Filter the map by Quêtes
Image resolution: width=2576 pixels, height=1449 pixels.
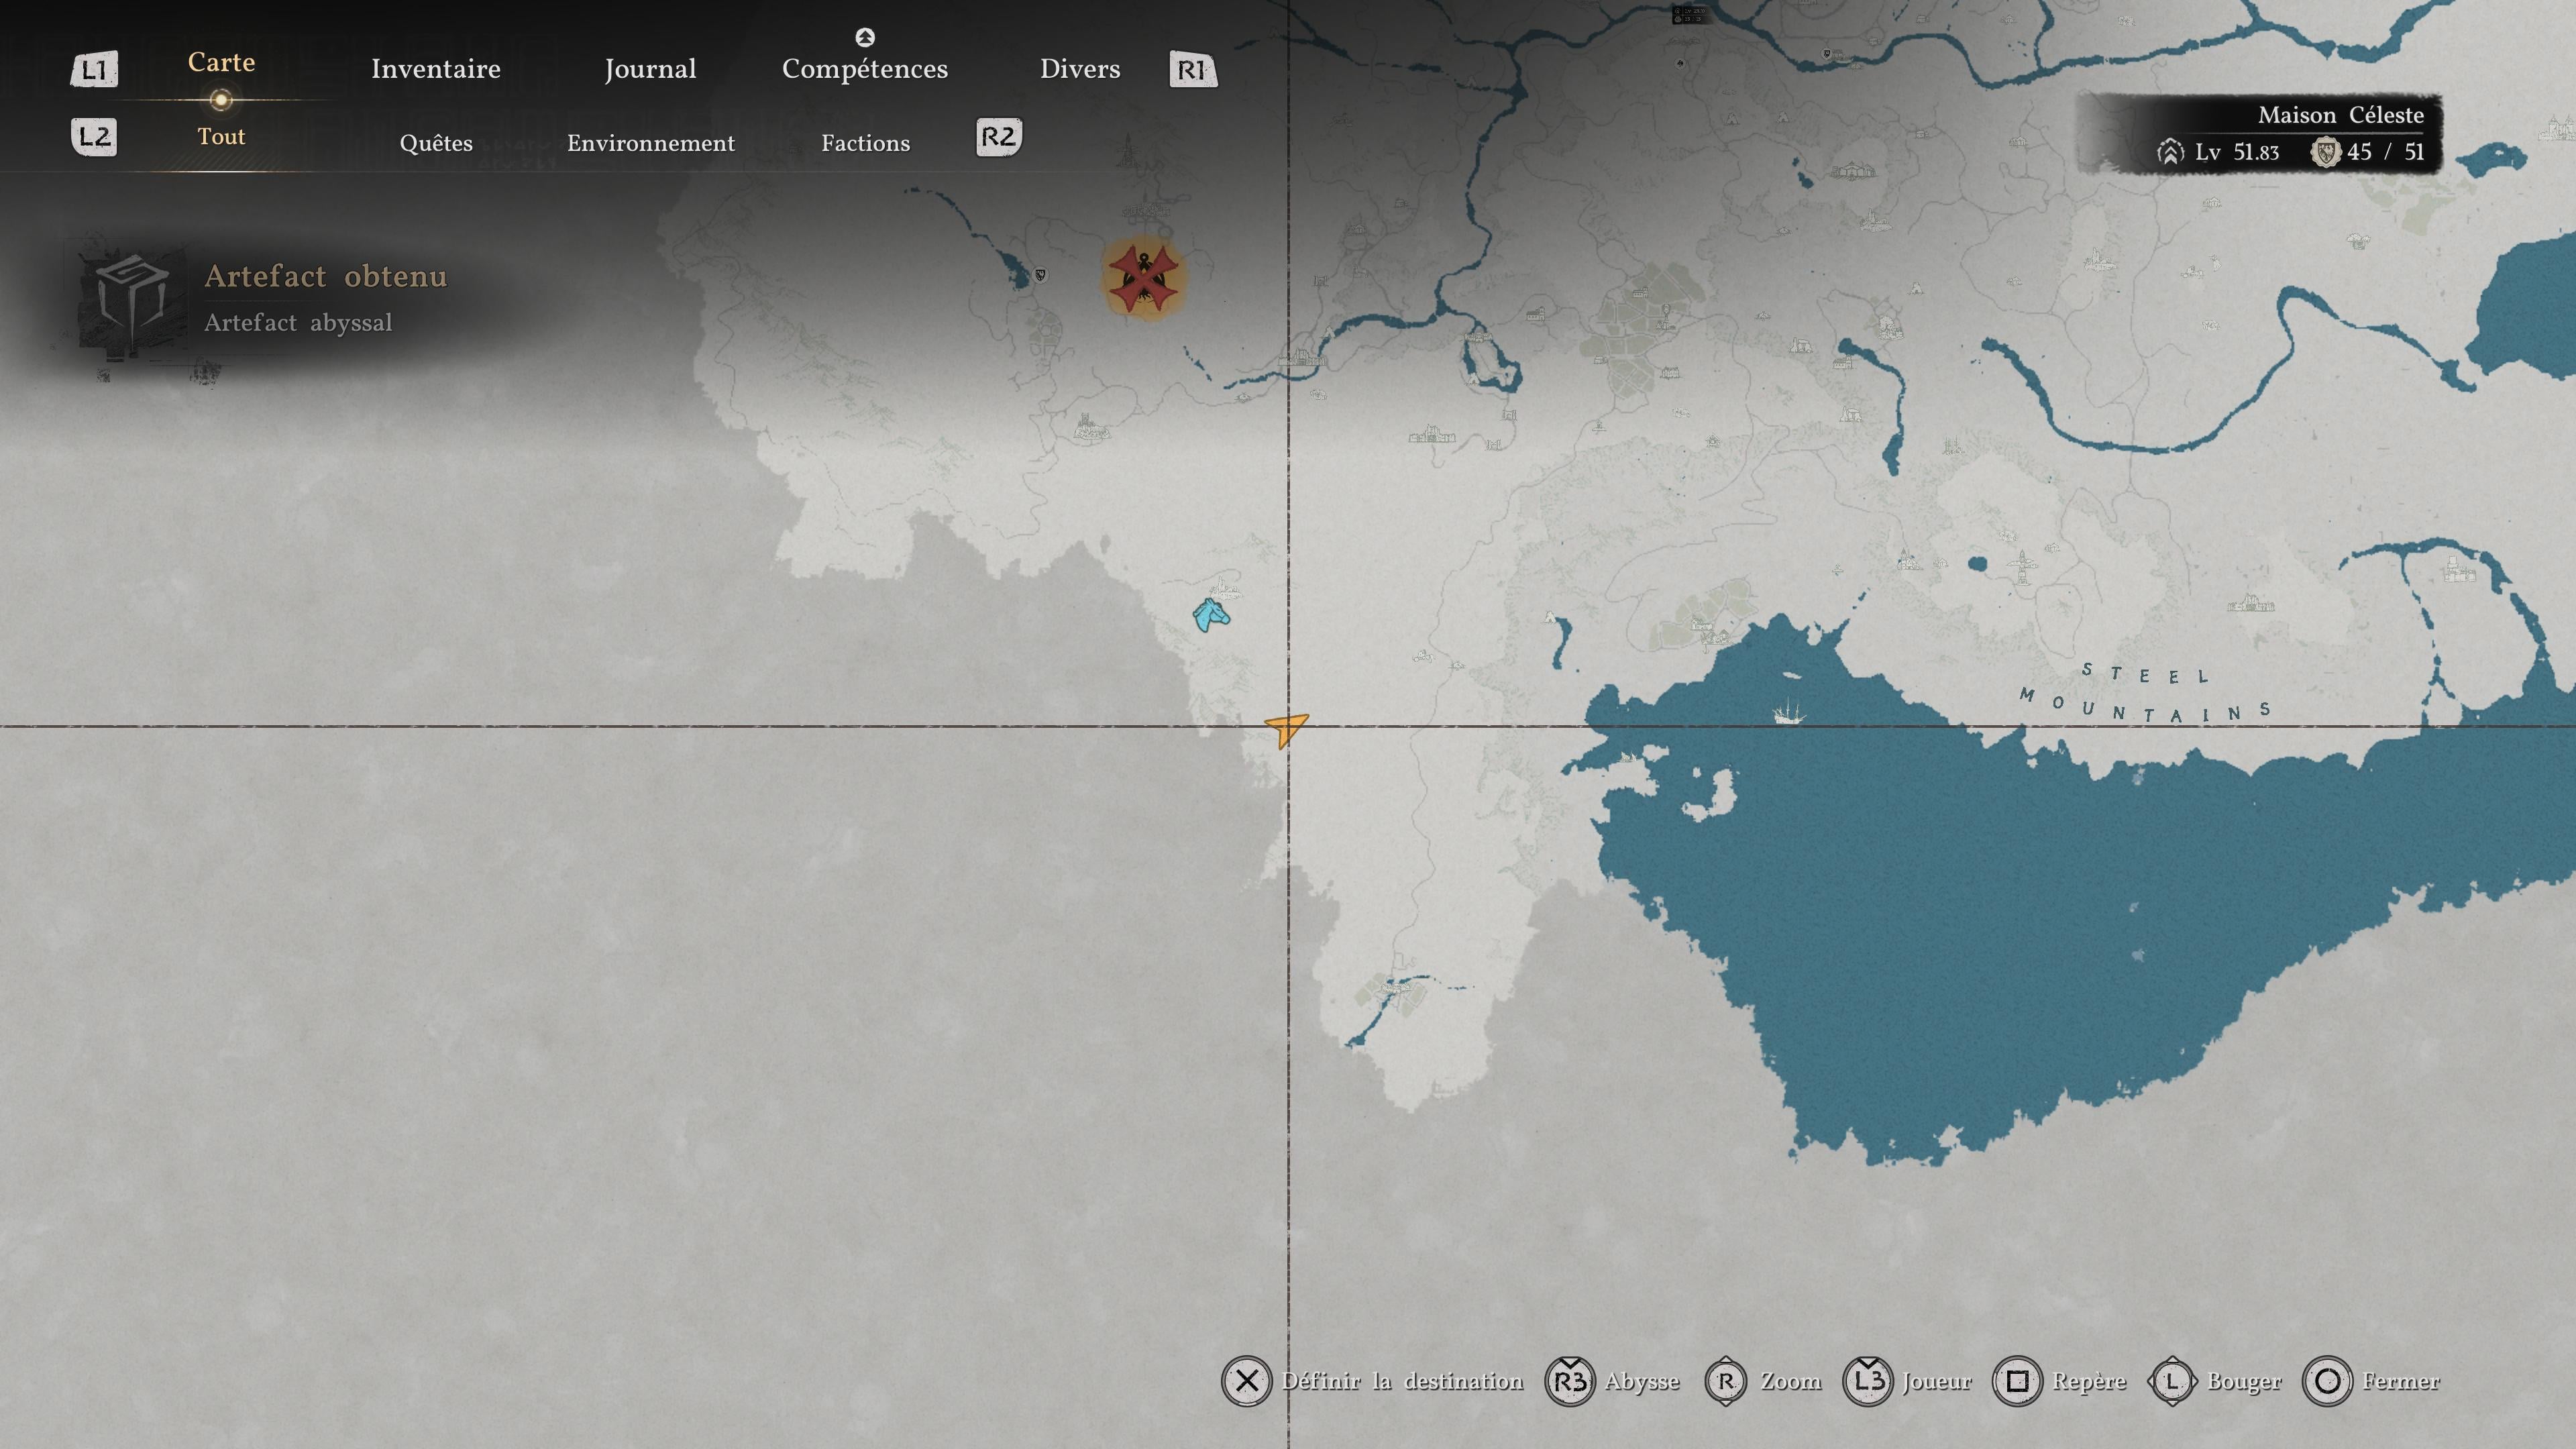pos(436,143)
